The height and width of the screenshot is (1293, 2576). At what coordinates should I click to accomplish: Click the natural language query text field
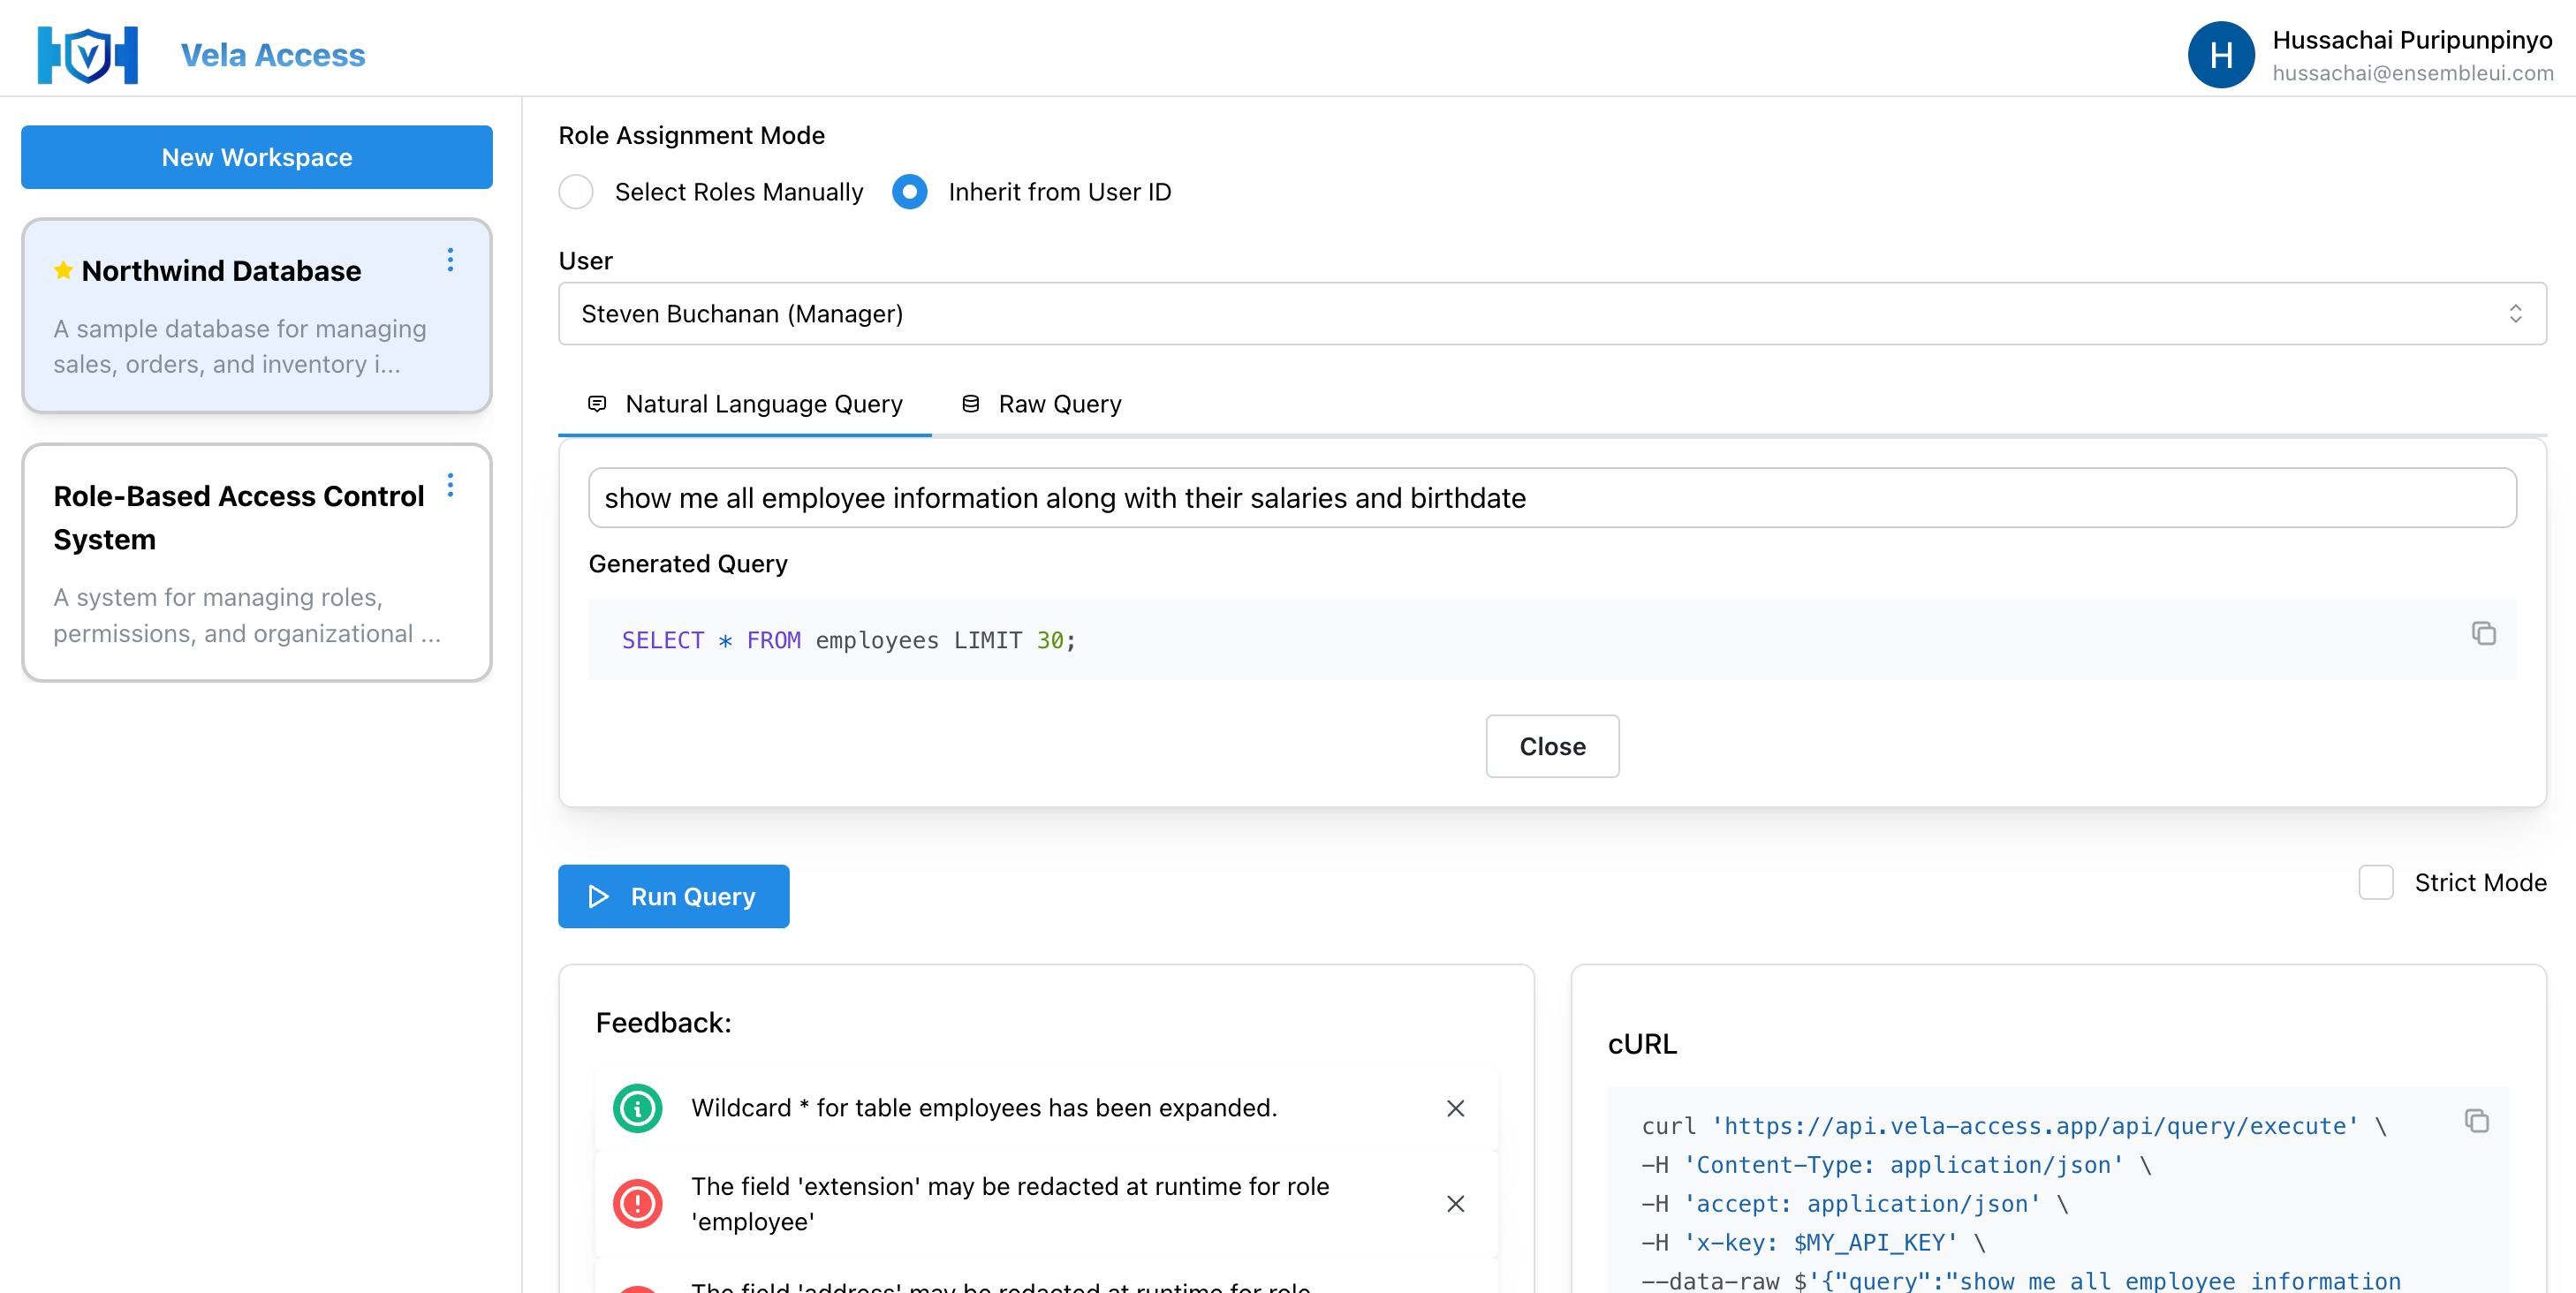click(1551, 498)
